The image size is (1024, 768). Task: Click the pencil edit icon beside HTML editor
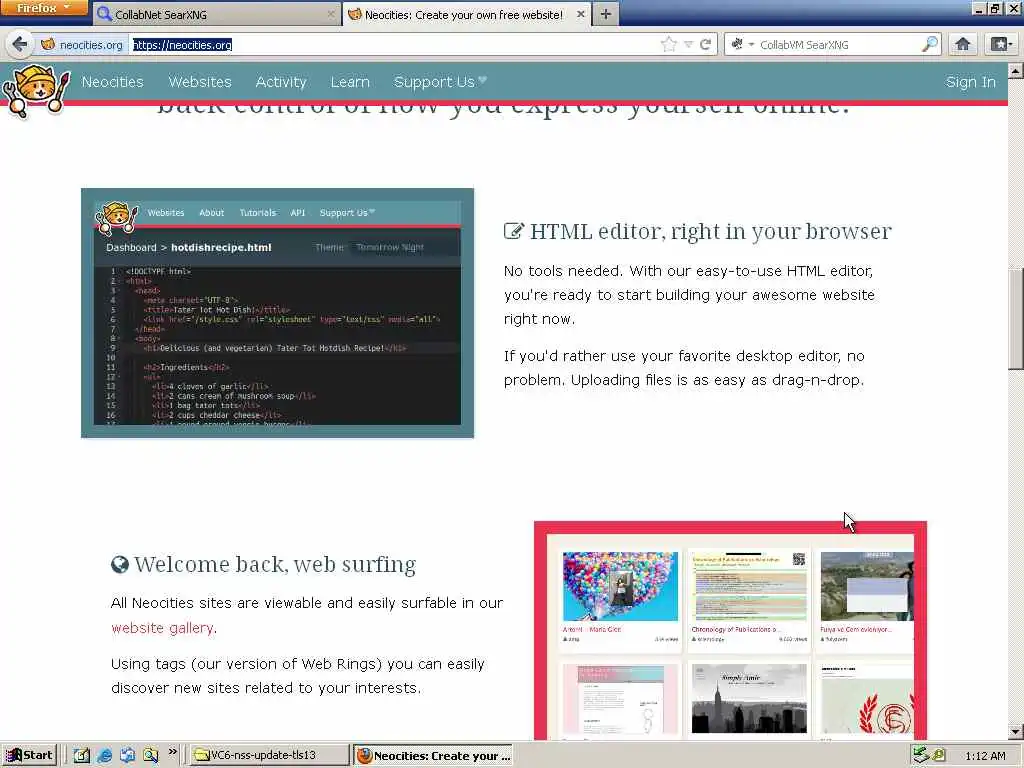point(513,231)
